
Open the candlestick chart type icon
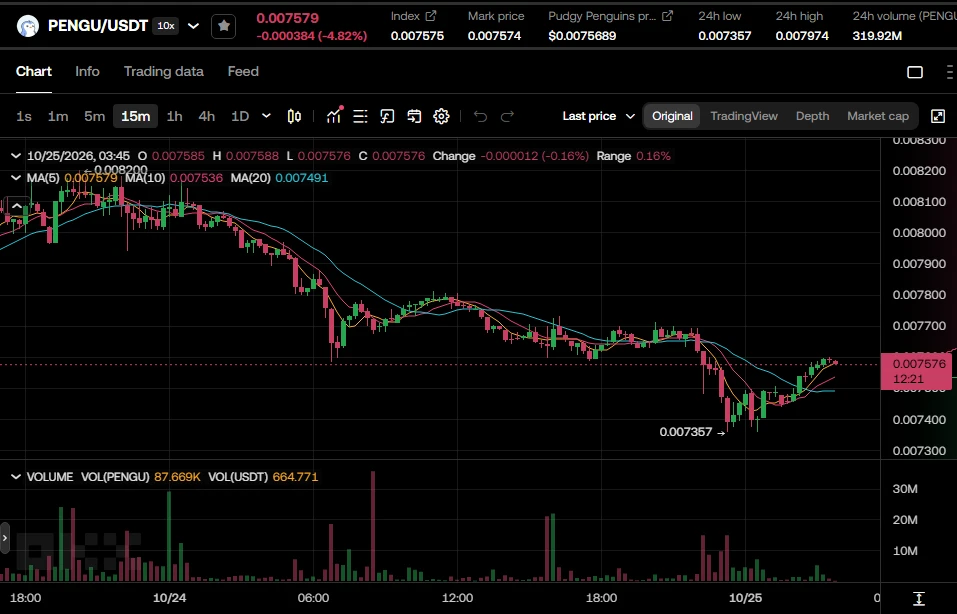tap(294, 116)
